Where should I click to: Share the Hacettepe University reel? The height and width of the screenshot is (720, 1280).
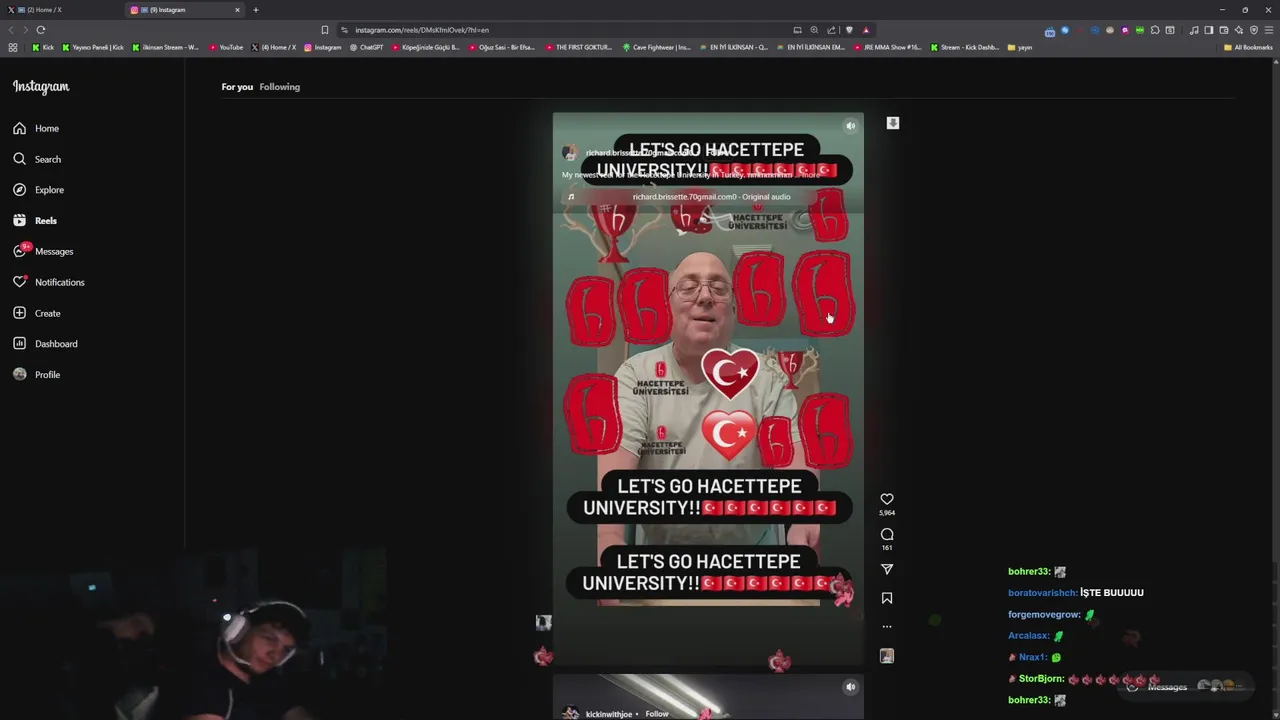pos(887,569)
